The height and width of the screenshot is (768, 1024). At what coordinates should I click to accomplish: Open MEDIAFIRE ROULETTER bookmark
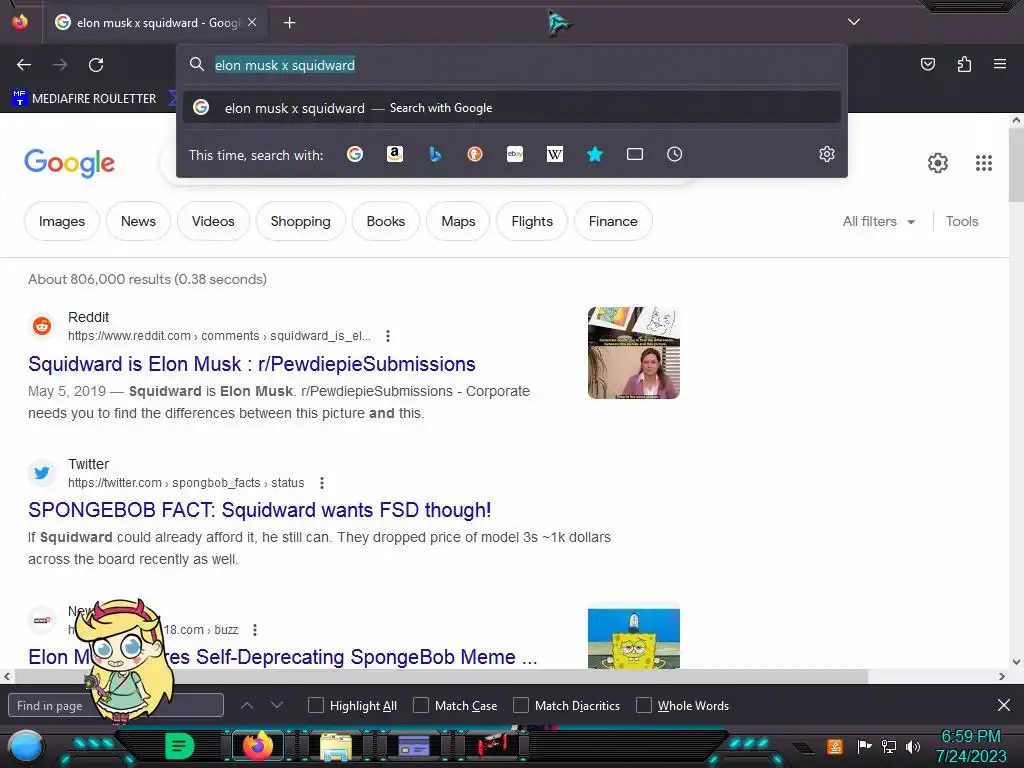coord(84,99)
